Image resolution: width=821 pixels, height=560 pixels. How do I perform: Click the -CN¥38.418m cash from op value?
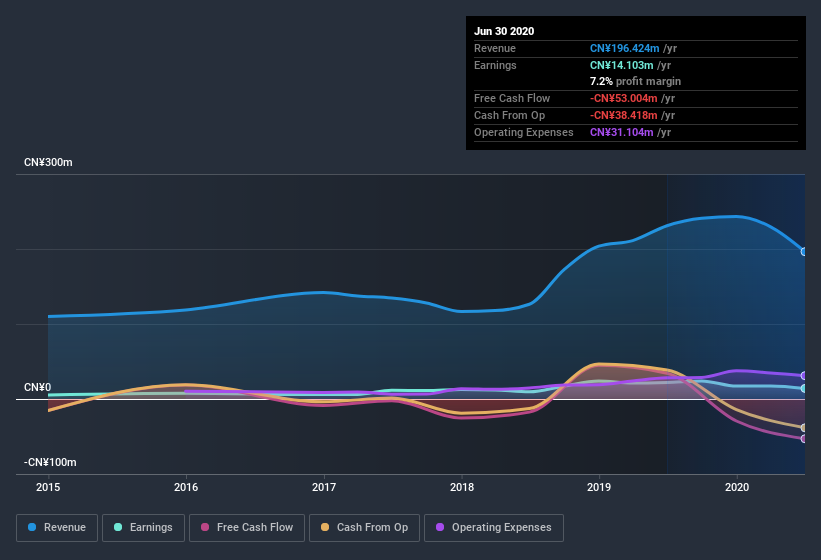tap(624, 115)
